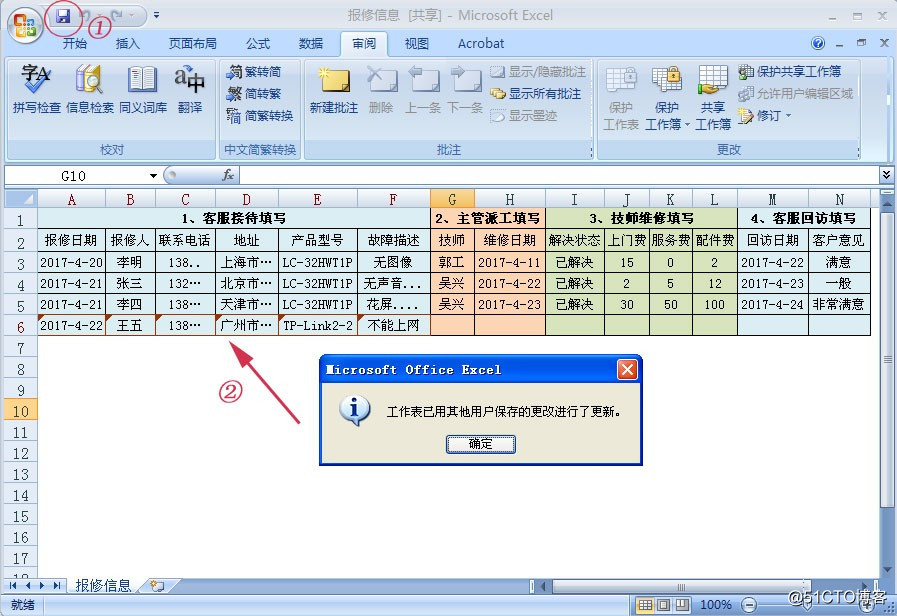Open the 数据 (Data) tab
This screenshot has width=897, height=616.
pyautogui.click(x=311, y=43)
